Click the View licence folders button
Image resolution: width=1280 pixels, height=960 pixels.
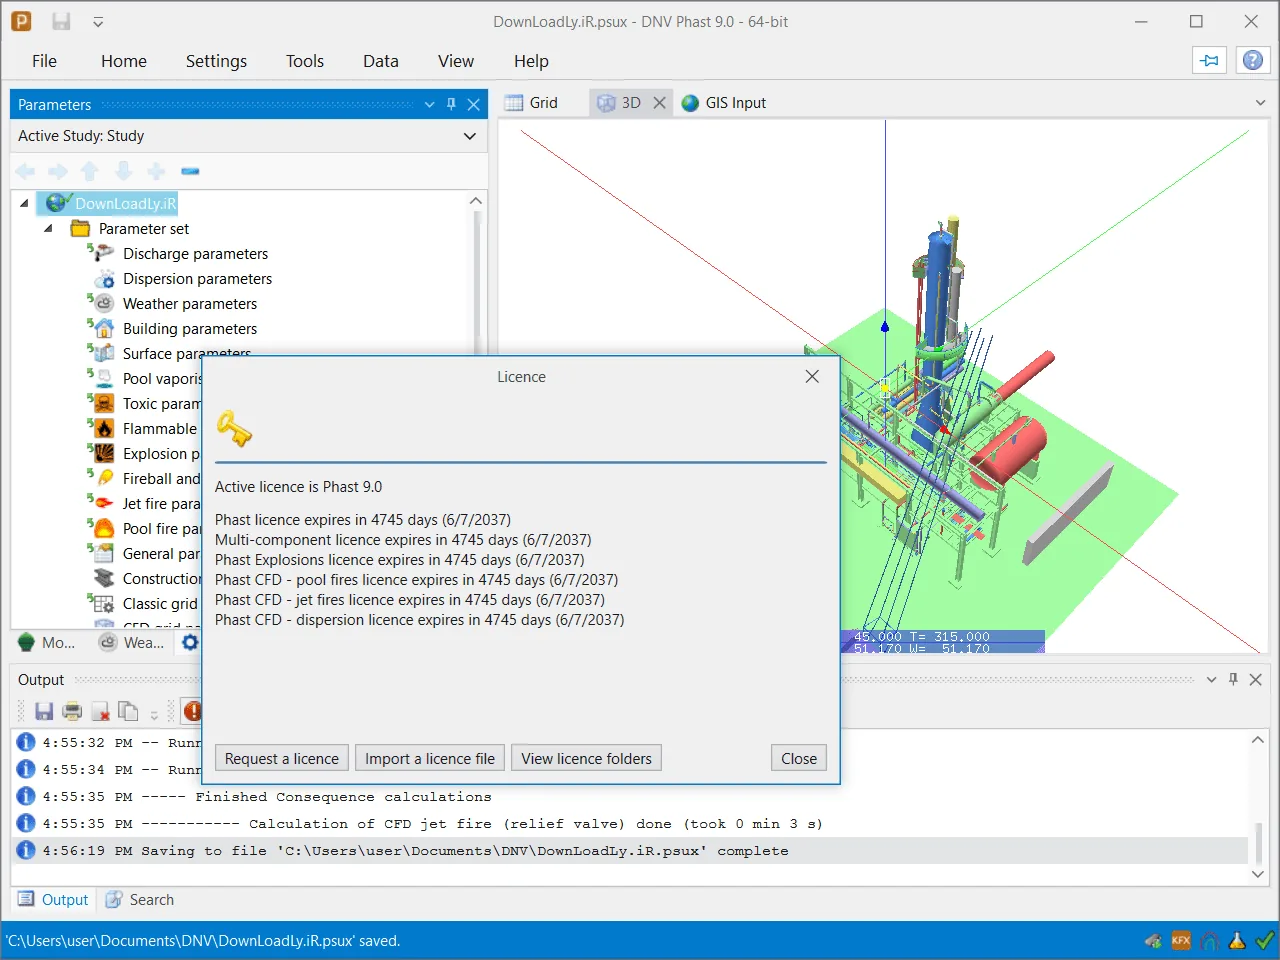[586, 758]
